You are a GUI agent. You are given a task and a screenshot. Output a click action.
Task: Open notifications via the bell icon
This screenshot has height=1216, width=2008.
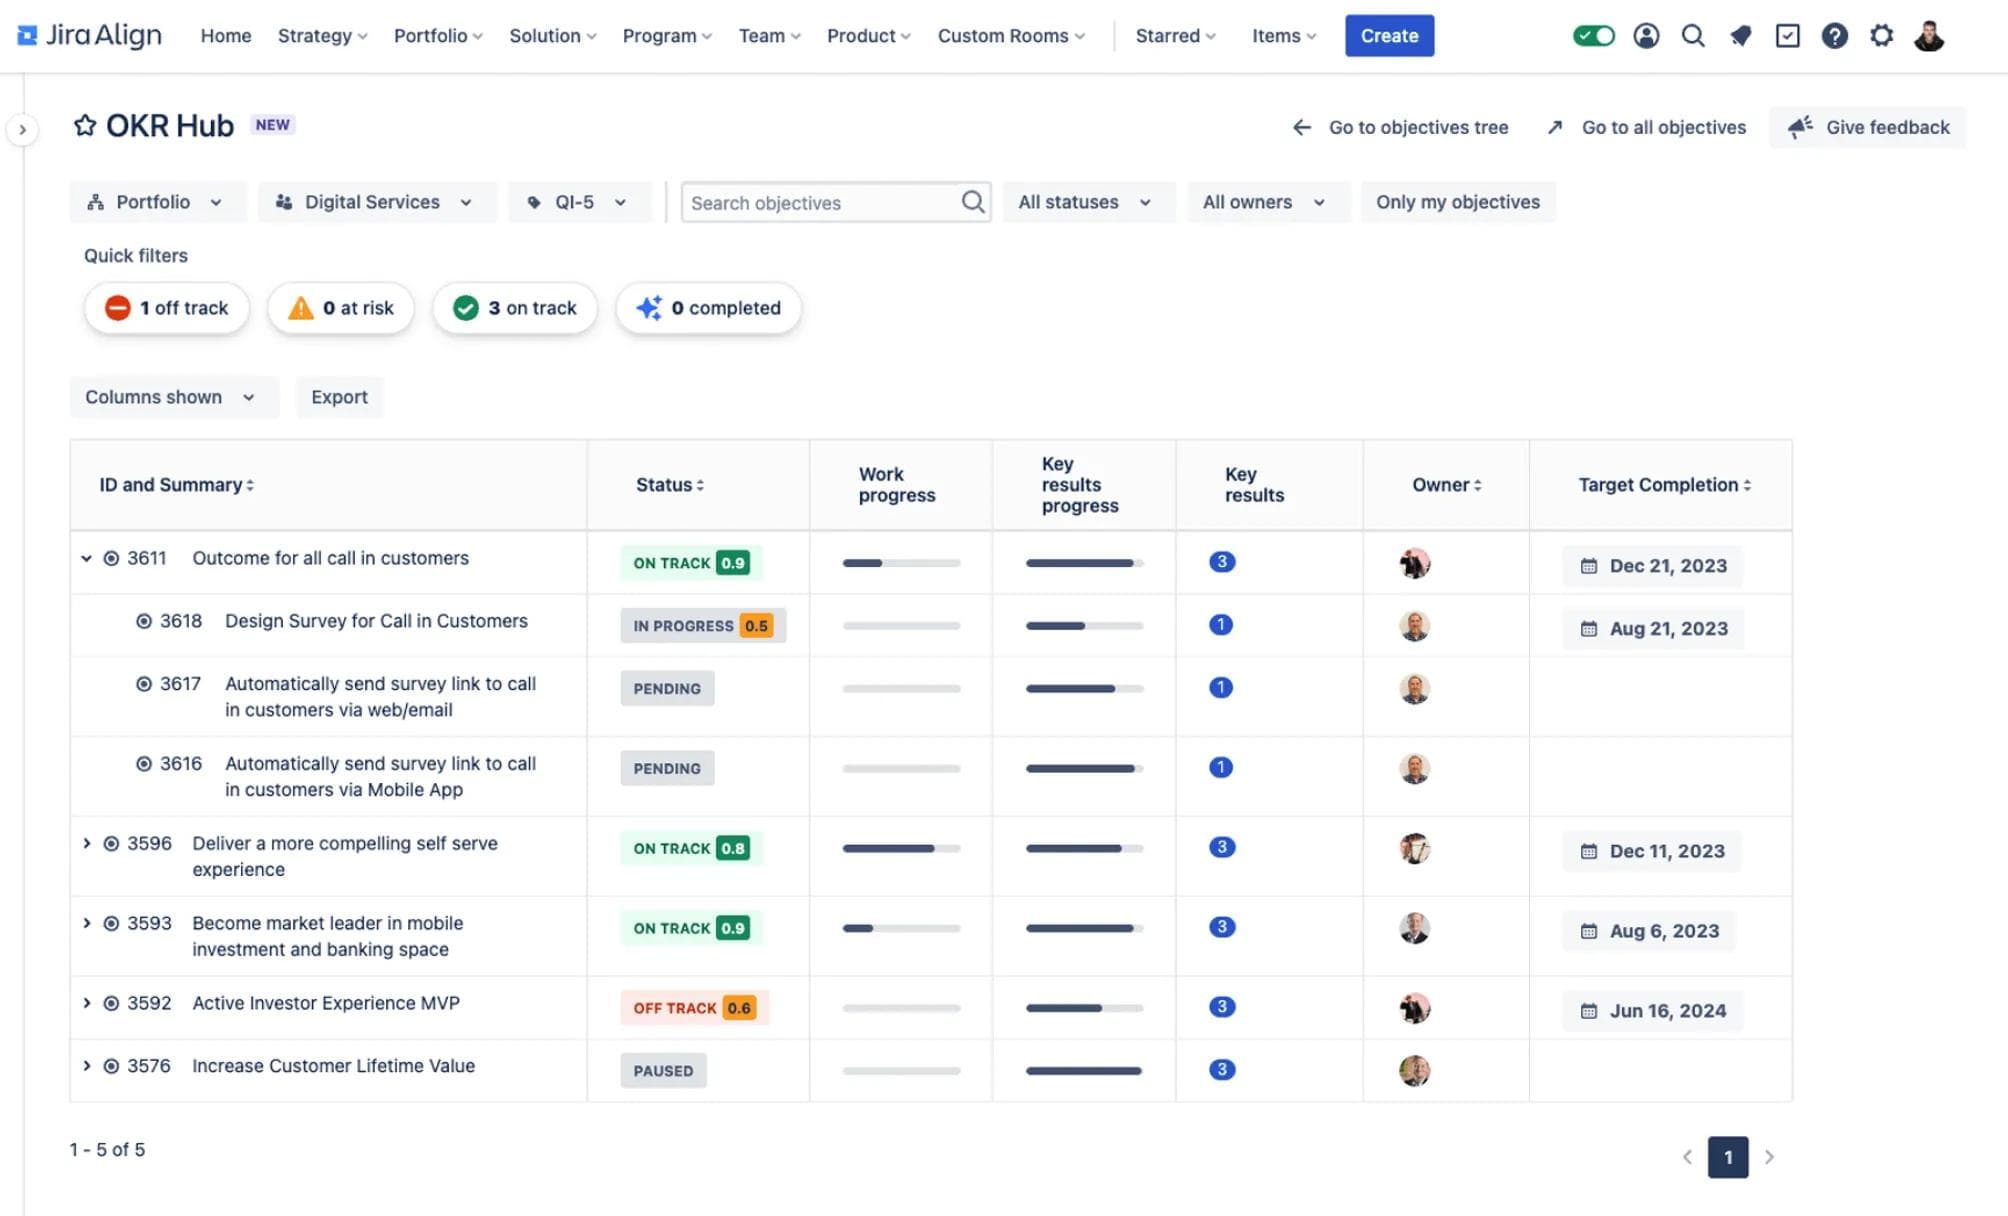pos(1740,35)
